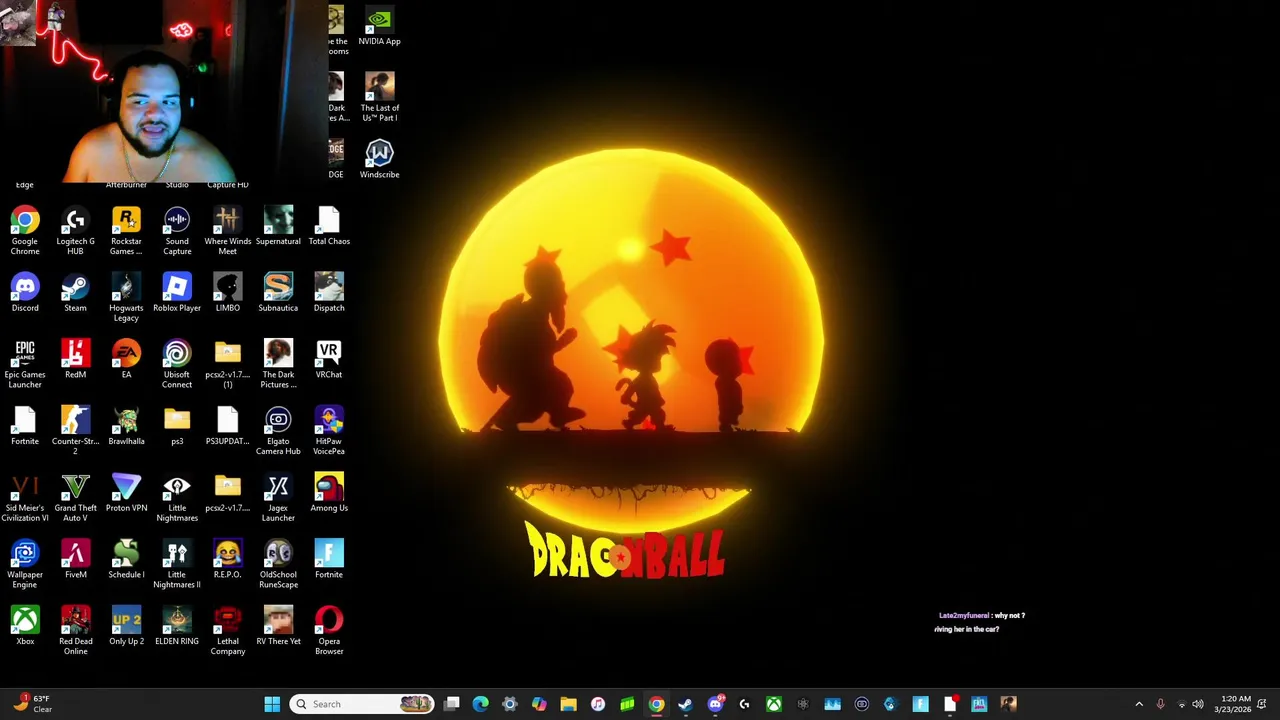
Task: Select Sid Meier's Civilization VI icon
Action: [x=25, y=498]
